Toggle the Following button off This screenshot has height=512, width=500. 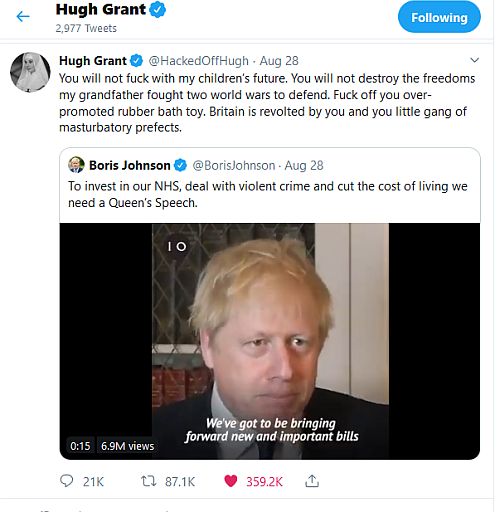pos(439,17)
